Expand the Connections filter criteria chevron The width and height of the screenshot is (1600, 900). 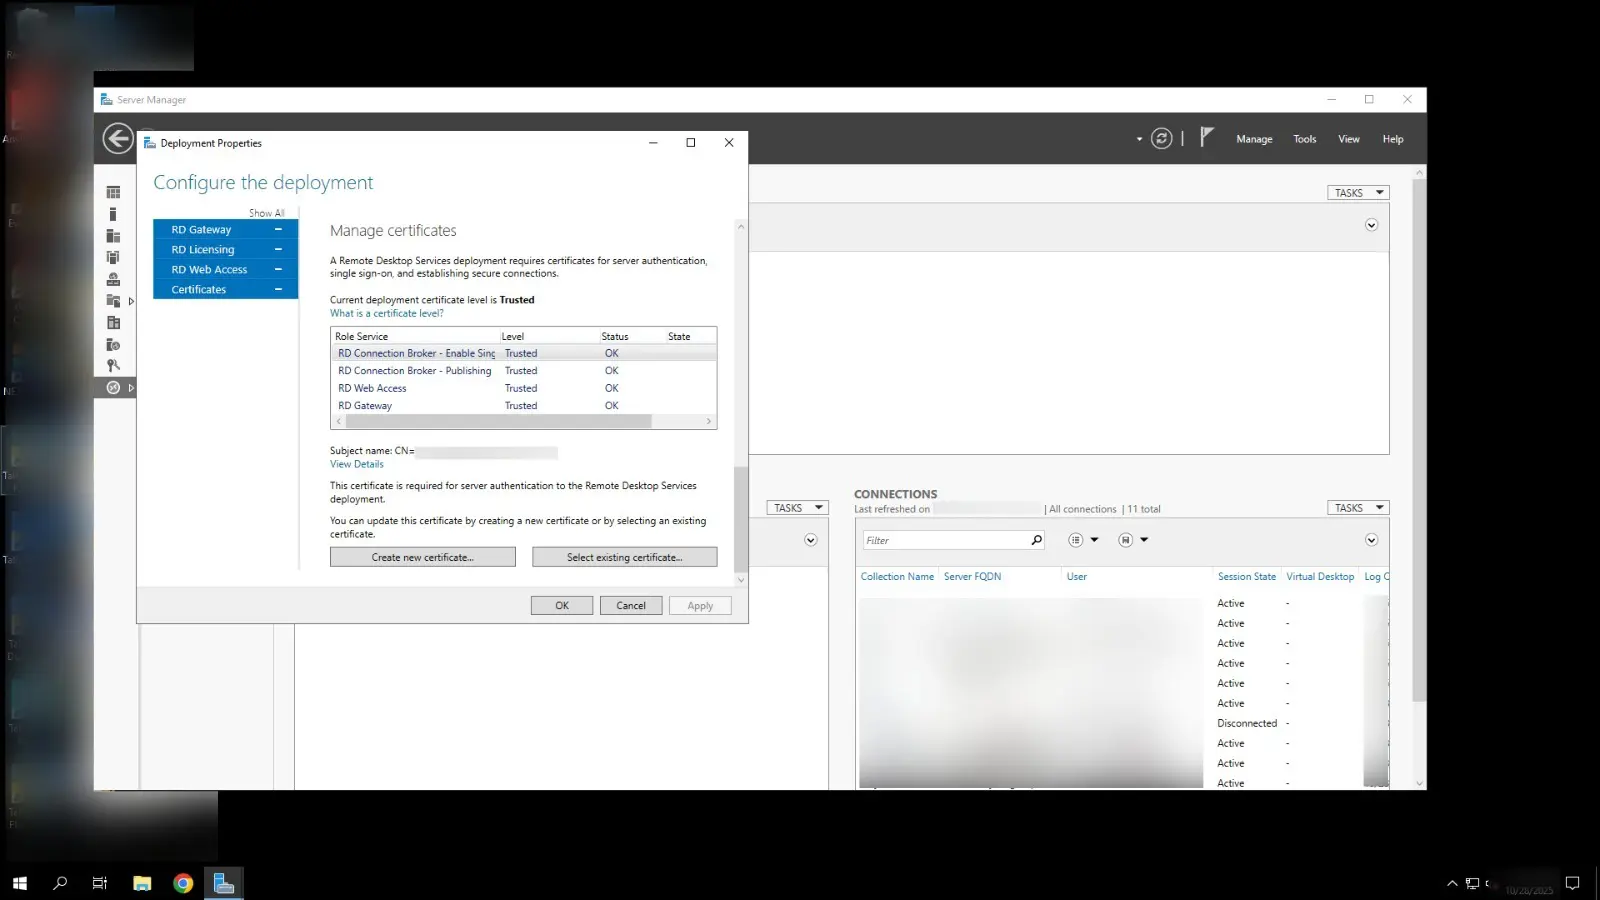tap(1371, 540)
